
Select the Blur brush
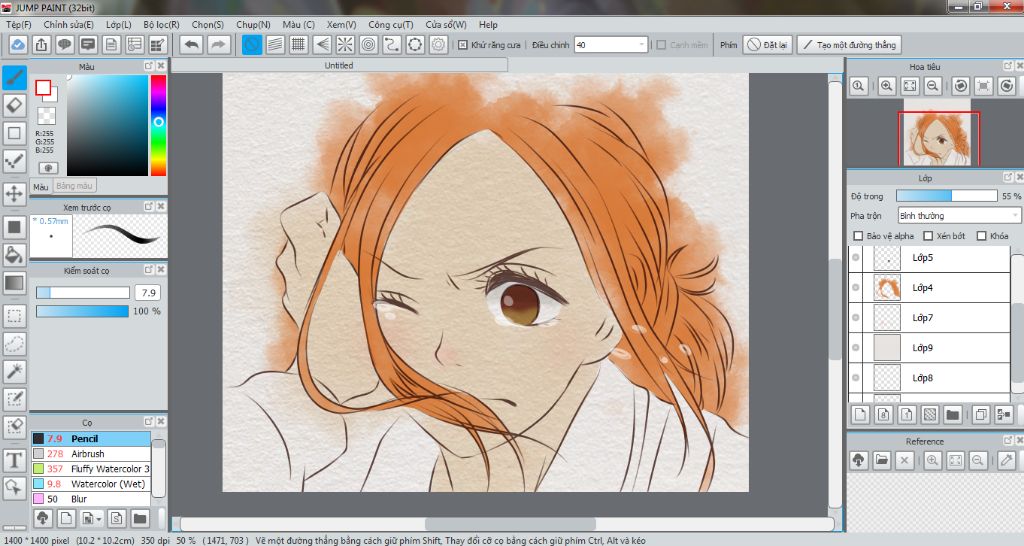coord(91,498)
